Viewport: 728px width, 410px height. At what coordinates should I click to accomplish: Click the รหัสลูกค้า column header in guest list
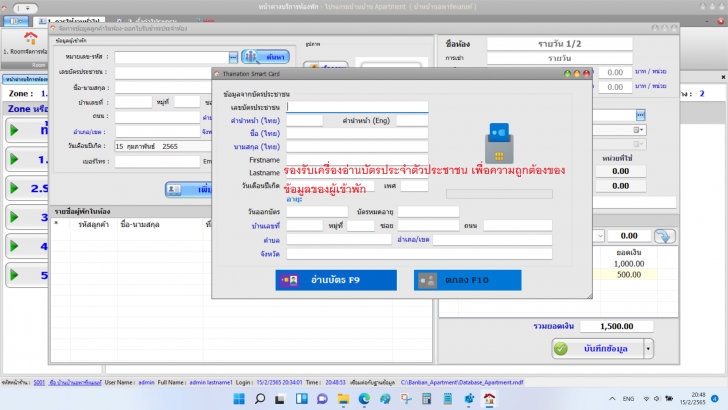point(93,224)
